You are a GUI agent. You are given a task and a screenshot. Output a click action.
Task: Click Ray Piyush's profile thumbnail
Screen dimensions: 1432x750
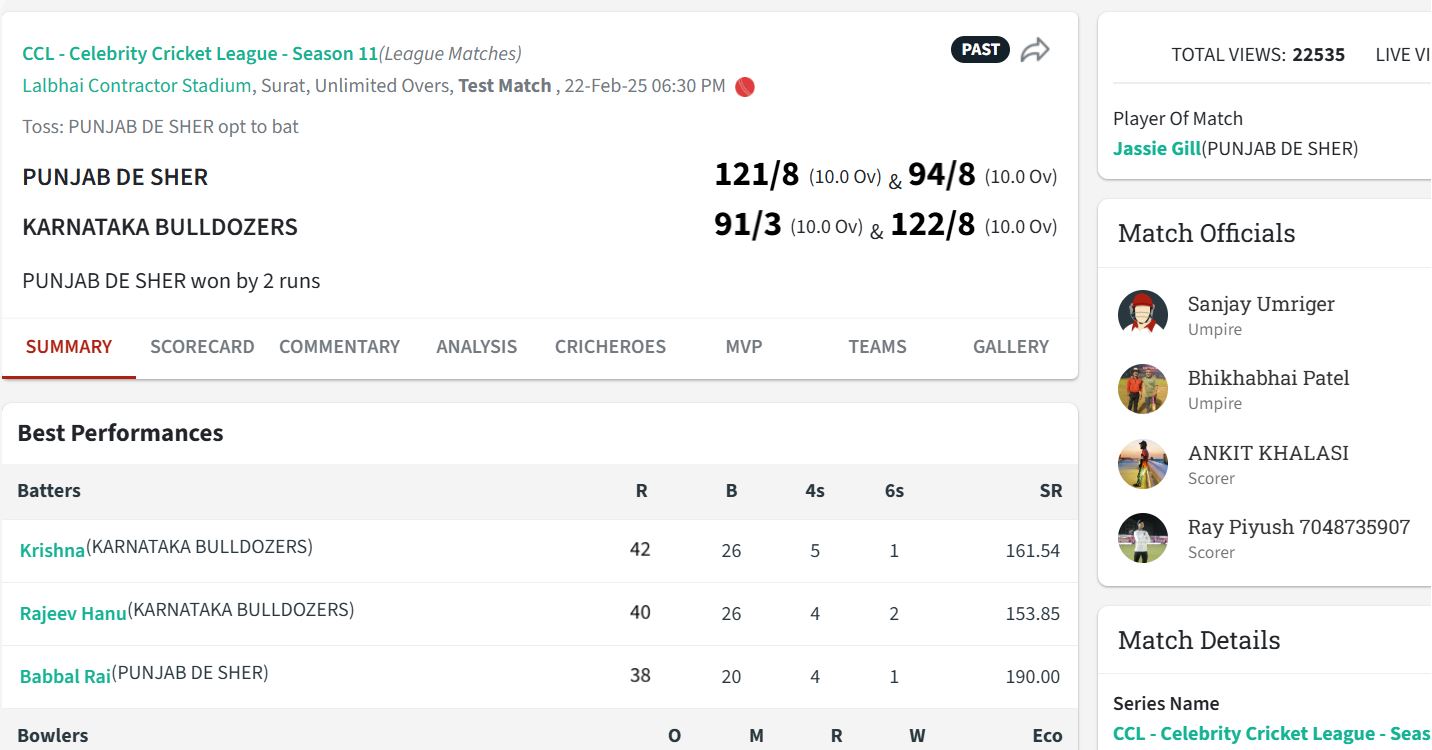click(x=1143, y=538)
